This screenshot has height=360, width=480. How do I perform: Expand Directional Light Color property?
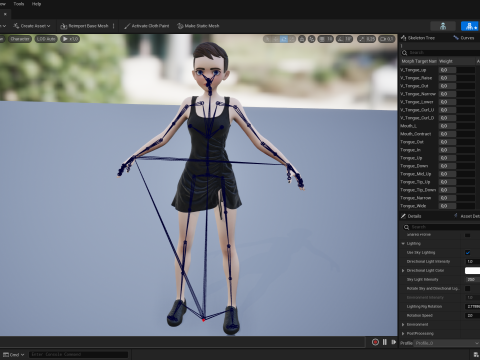click(403, 271)
